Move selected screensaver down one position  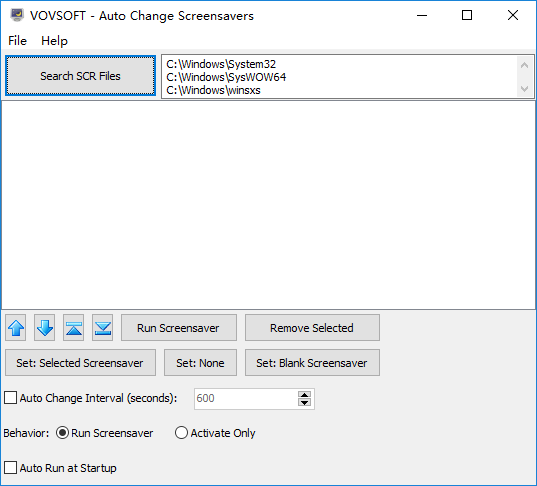pos(45,328)
